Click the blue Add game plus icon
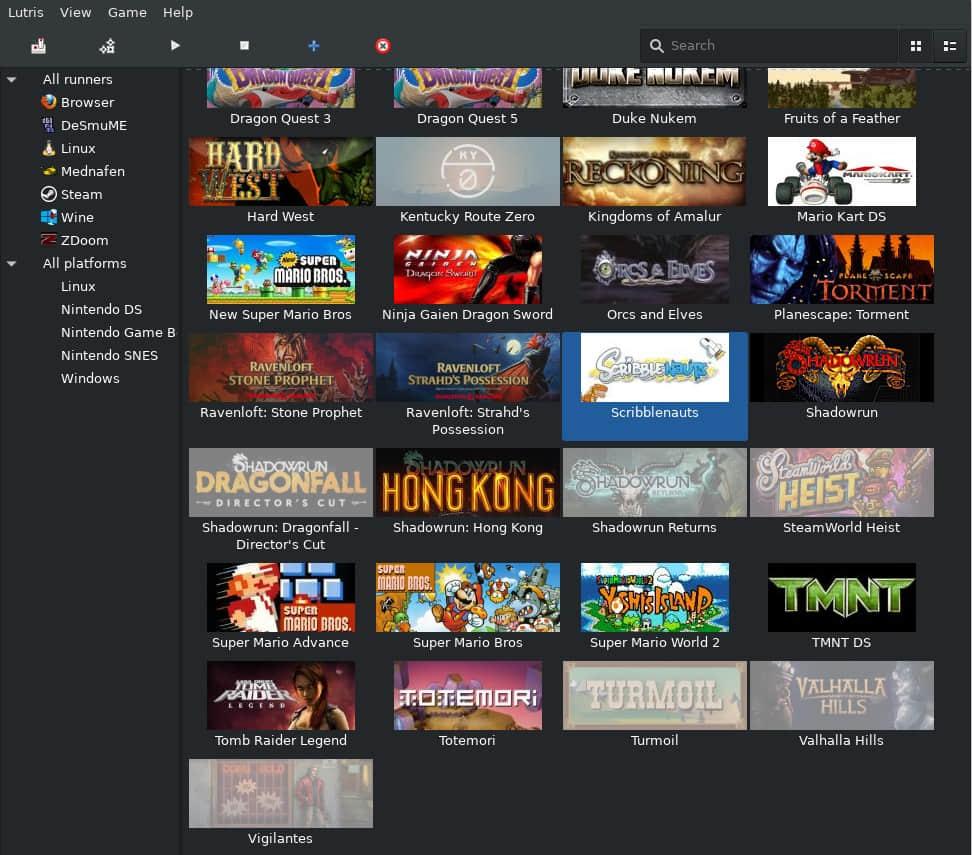Screen dimensions: 972x855 tap(313, 45)
